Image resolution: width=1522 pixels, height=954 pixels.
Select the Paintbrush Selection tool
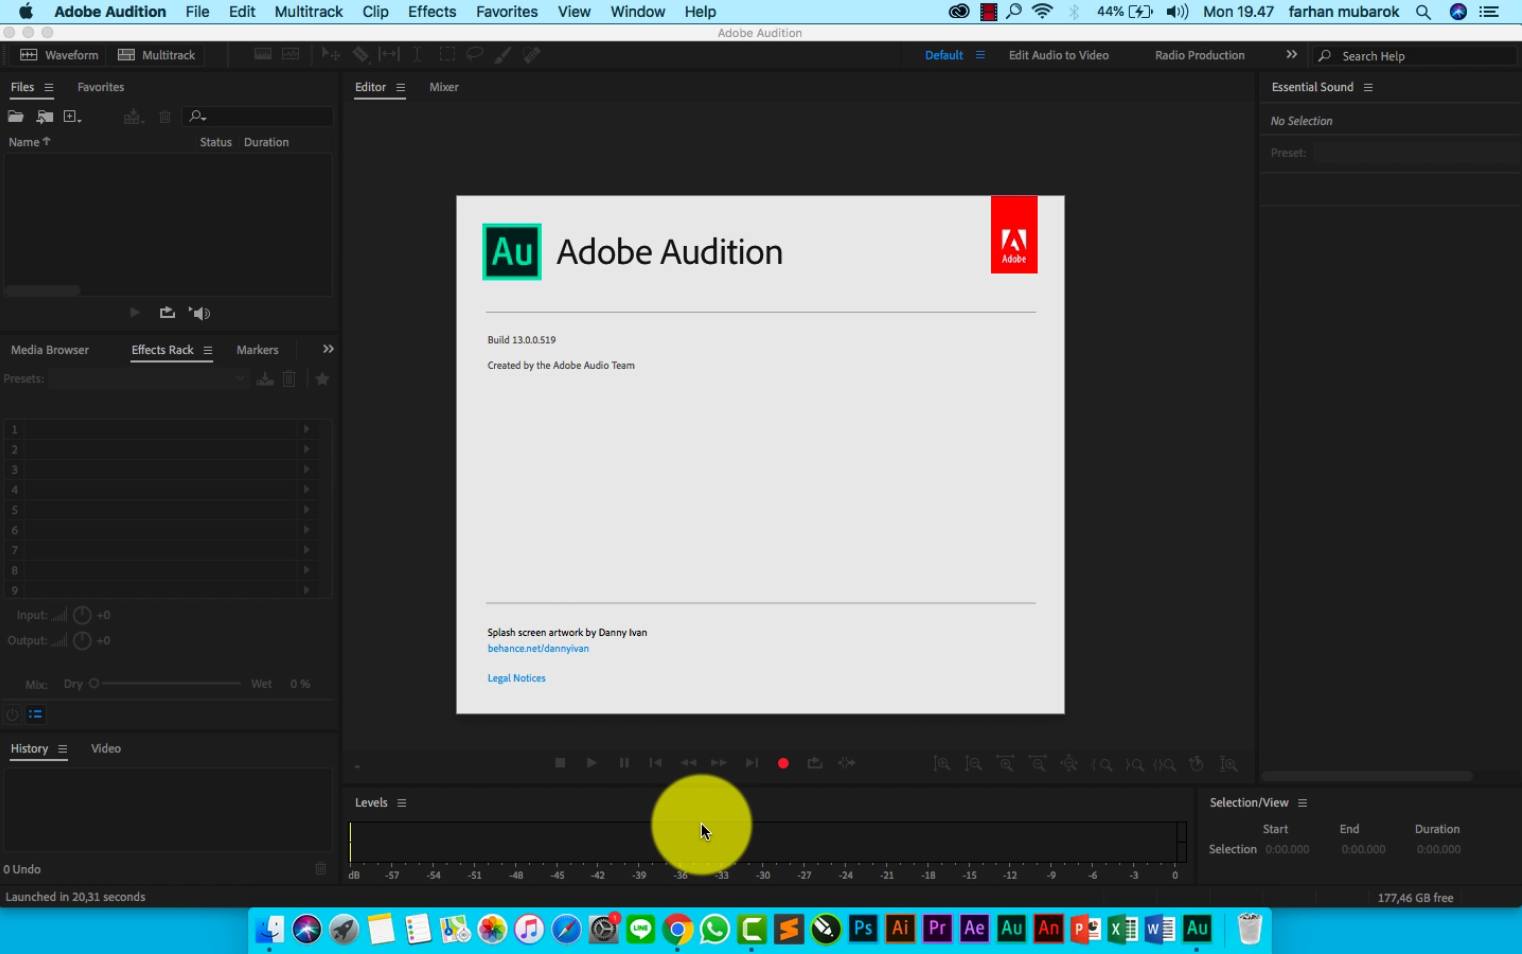[x=503, y=54]
